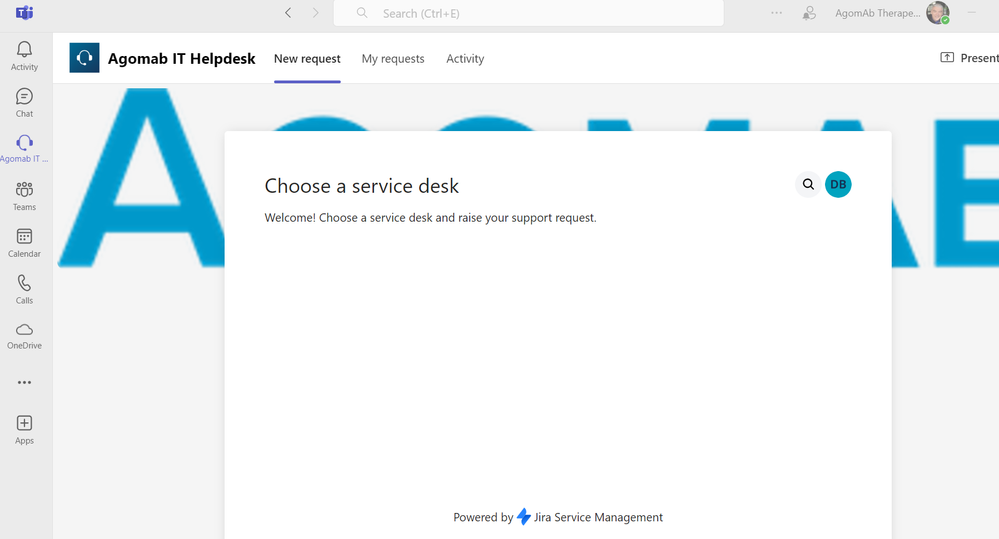The image size is (999, 539).
Task: Open Apps store in the sidebar
Action: [24, 430]
